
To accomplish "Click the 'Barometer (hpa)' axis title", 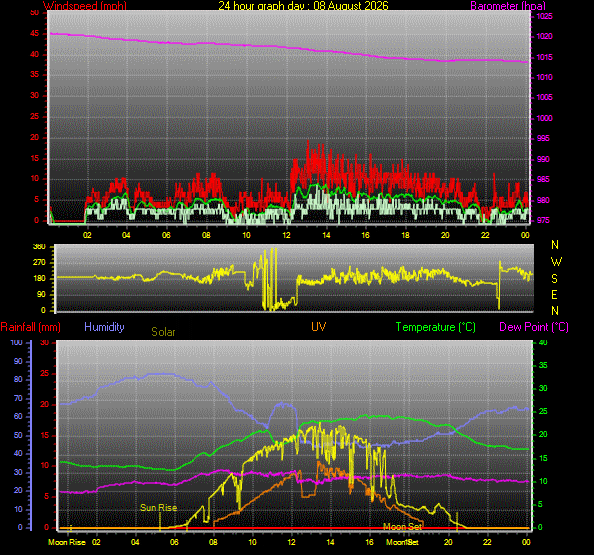I will point(508,6).
